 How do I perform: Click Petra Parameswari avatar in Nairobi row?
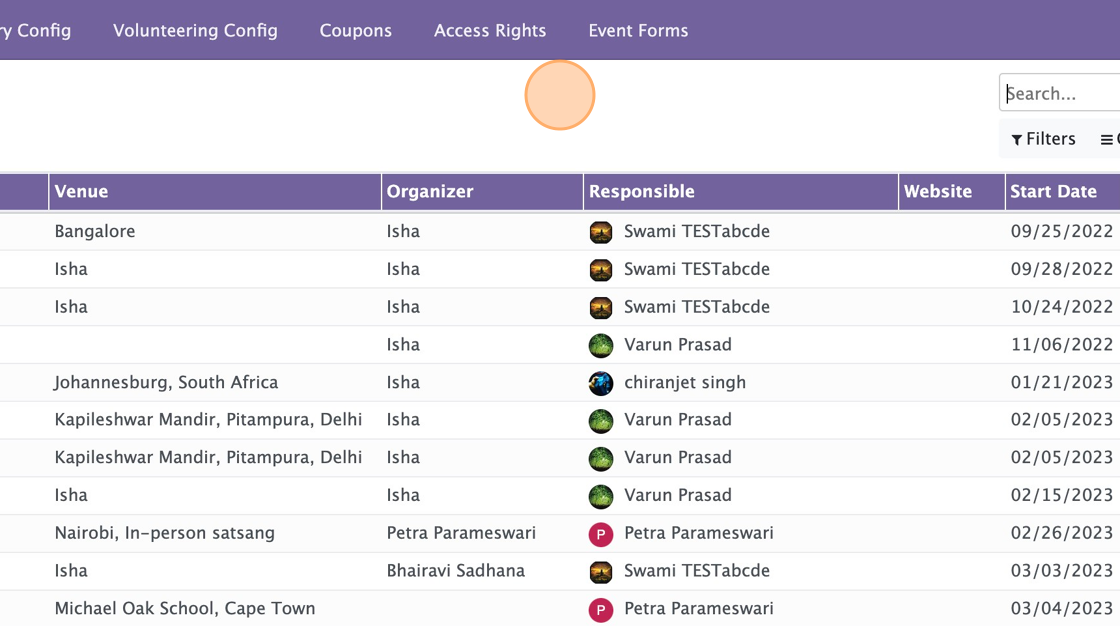pyautogui.click(x=601, y=535)
